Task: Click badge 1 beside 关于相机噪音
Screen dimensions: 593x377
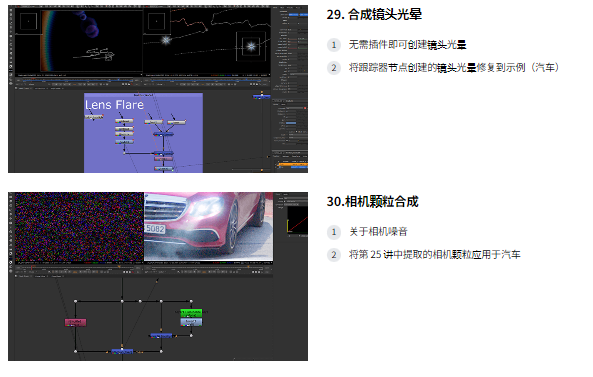Action: pyautogui.click(x=334, y=232)
